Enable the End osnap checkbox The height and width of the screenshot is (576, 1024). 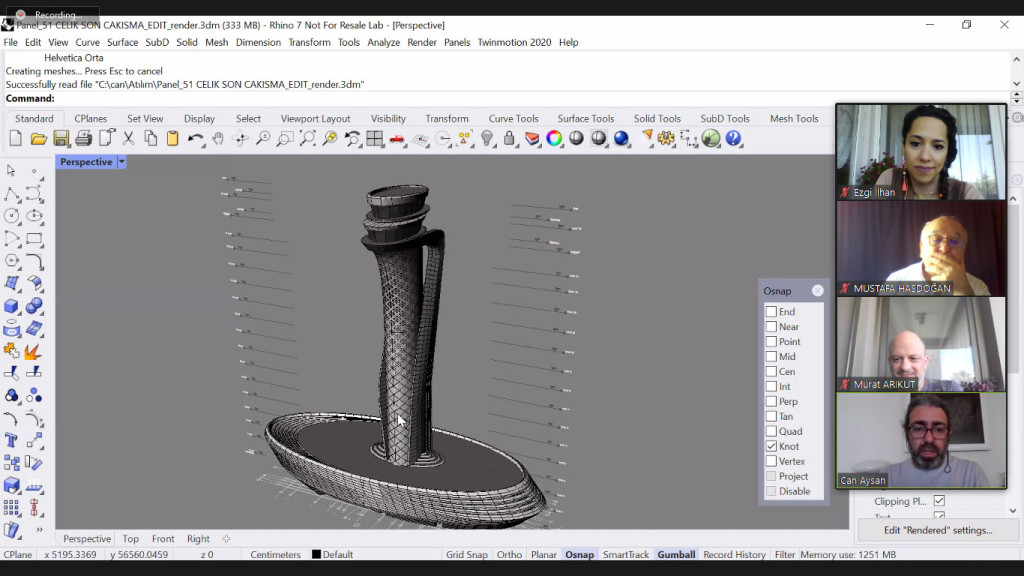point(771,312)
